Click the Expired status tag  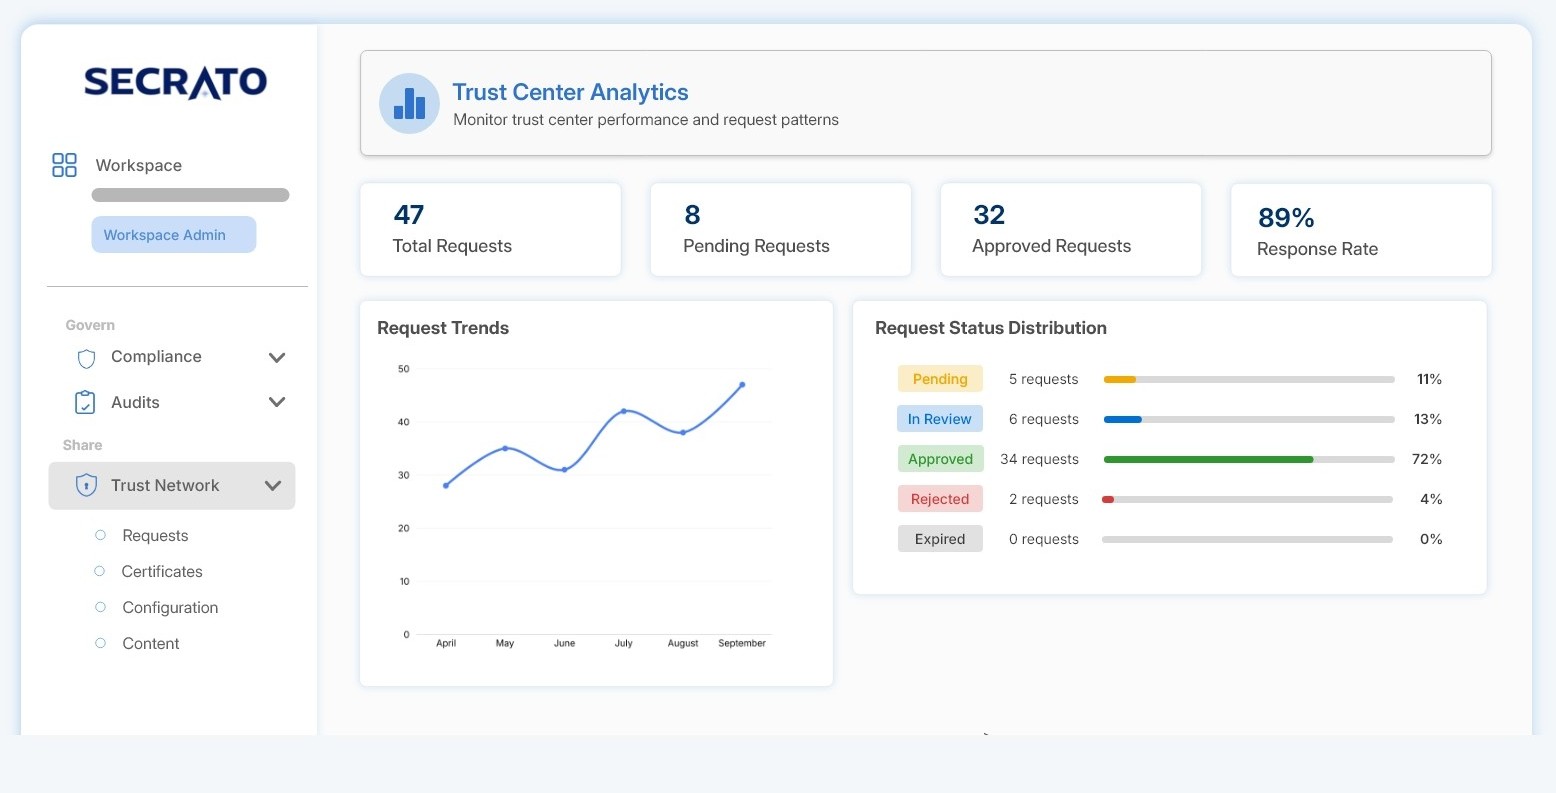point(940,539)
